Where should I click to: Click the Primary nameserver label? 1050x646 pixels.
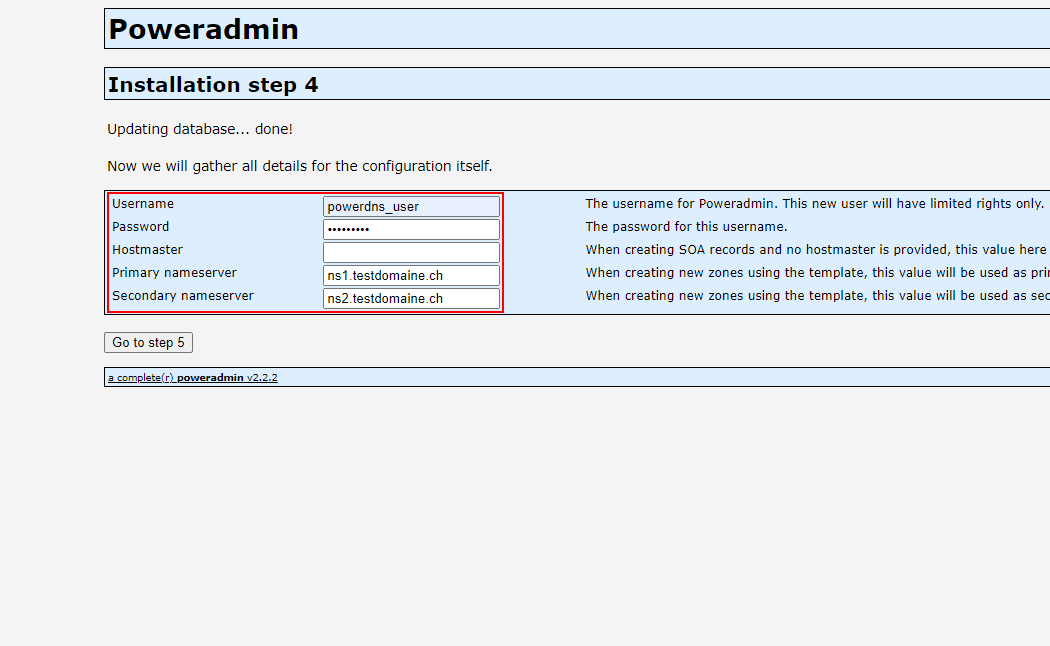pyautogui.click(x=174, y=272)
